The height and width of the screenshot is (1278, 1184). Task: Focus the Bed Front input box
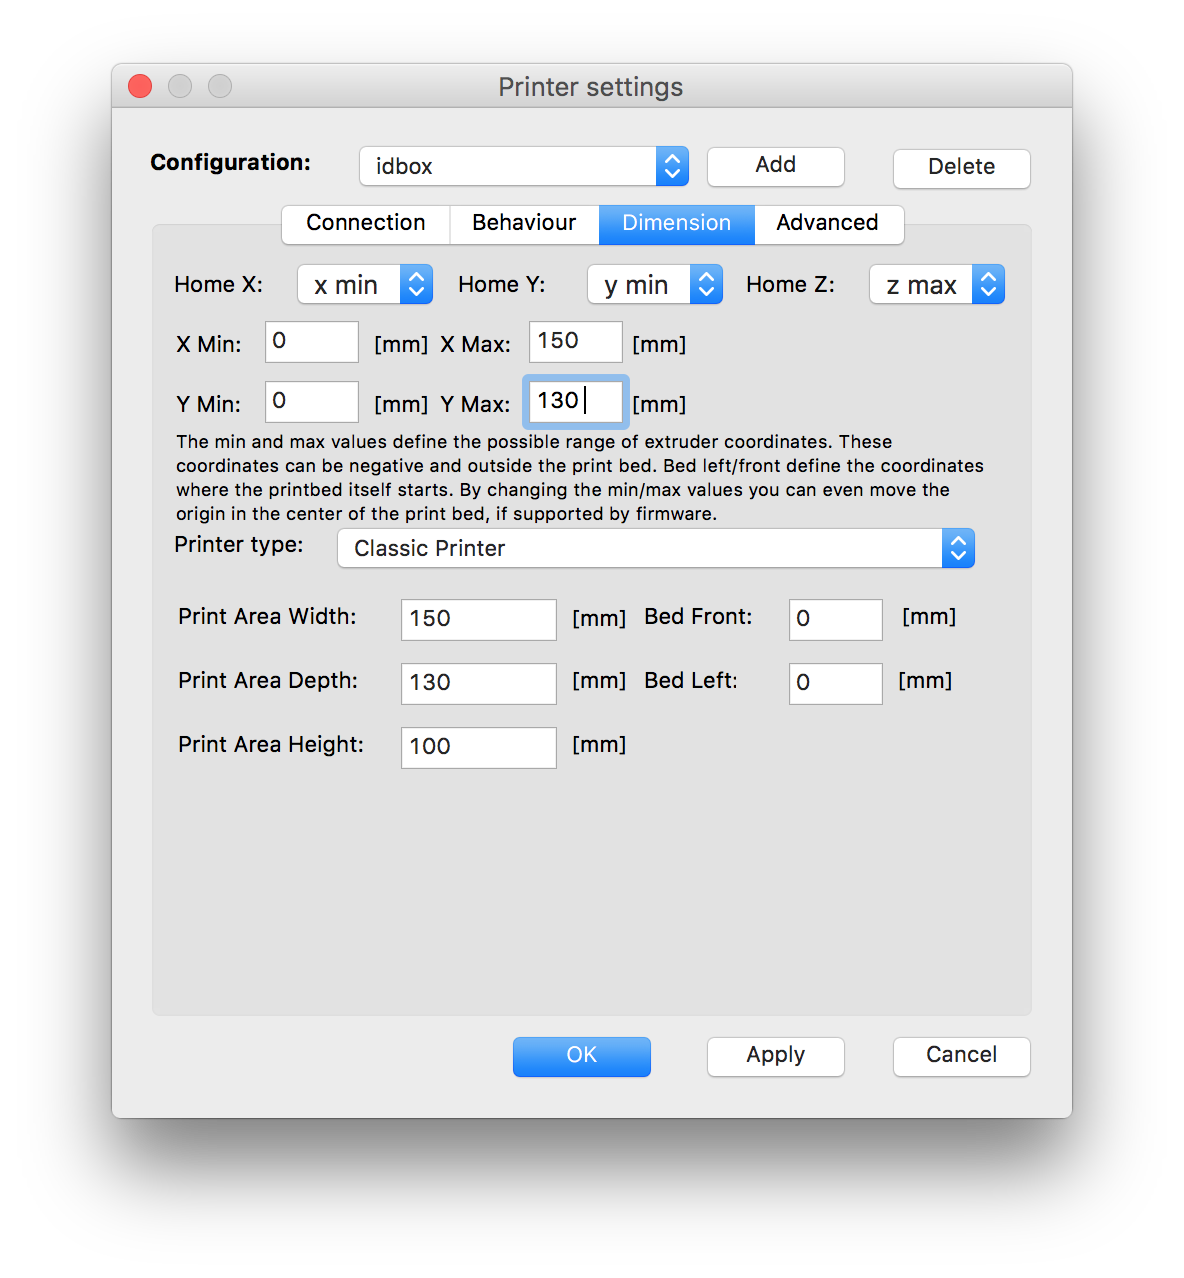coord(835,620)
